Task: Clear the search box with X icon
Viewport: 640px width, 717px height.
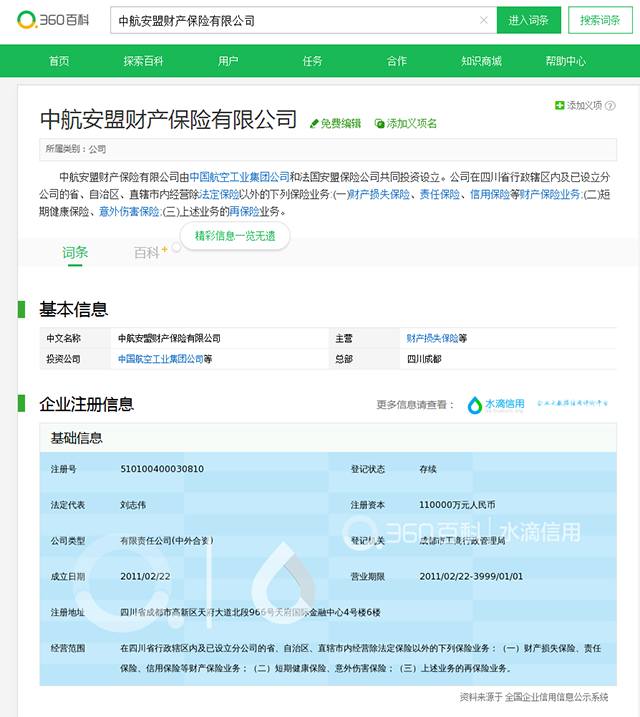Action: click(x=484, y=20)
